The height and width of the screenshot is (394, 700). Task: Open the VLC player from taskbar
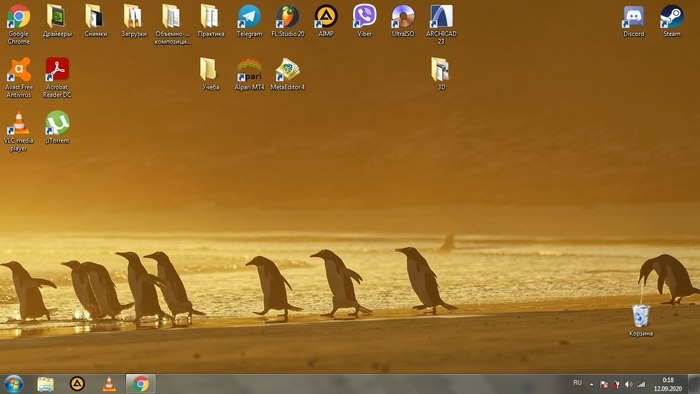pos(109,384)
